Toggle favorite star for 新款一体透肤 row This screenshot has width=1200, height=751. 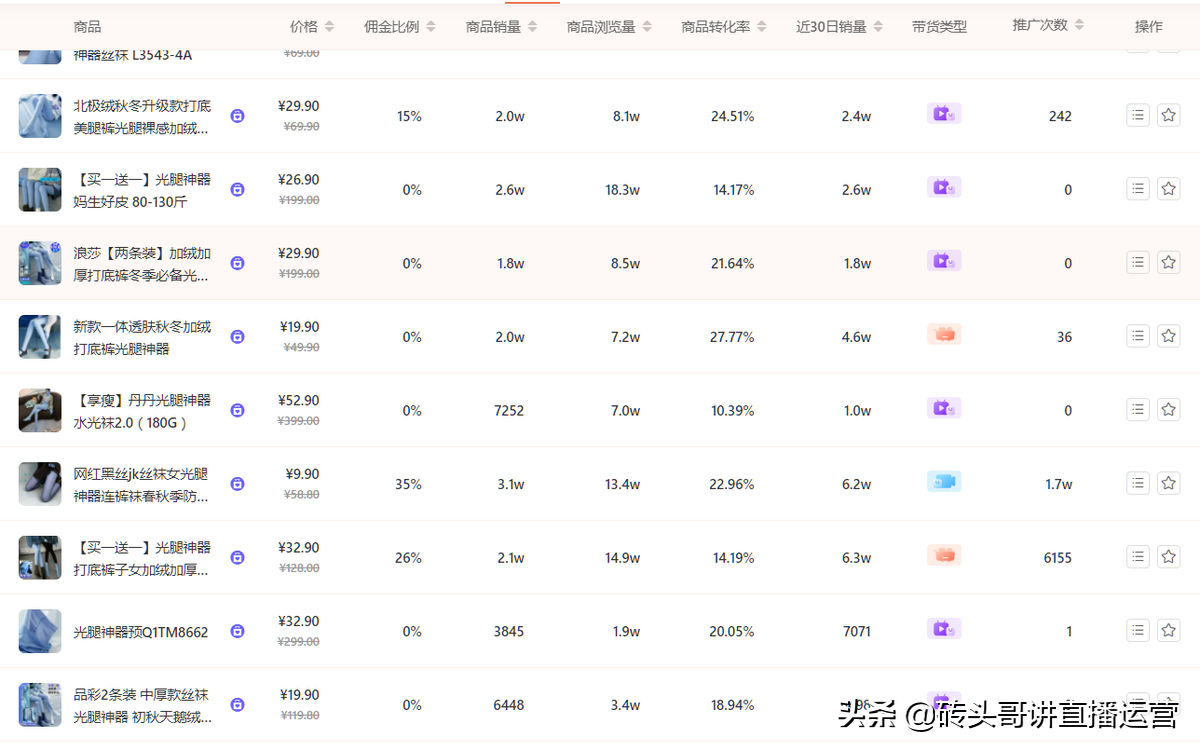tap(1169, 336)
